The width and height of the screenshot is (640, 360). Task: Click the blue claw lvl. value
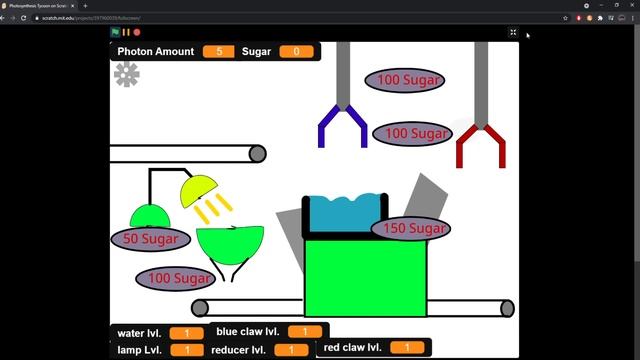[x=305, y=332]
